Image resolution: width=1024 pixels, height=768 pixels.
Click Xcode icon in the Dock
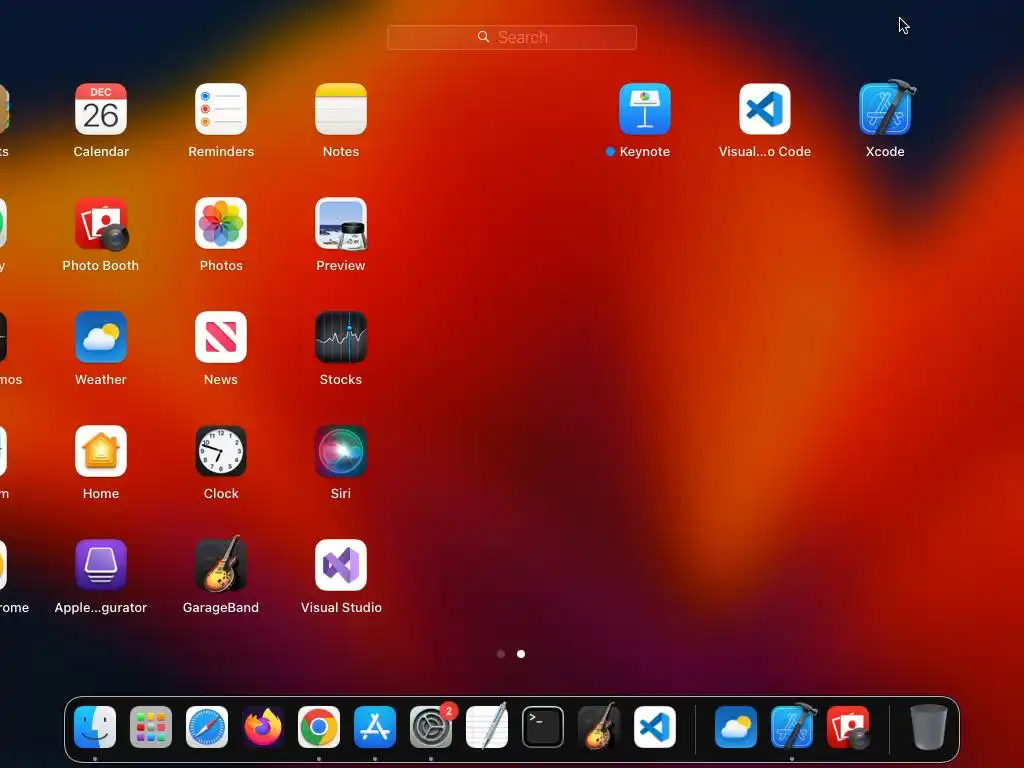tap(792, 726)
